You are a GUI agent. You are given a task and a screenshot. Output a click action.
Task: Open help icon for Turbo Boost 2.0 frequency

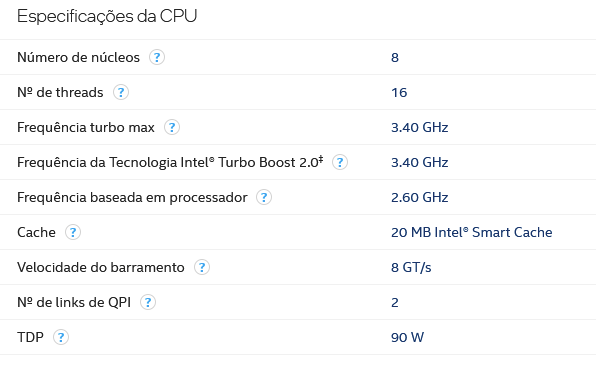[x=340, y=162]
